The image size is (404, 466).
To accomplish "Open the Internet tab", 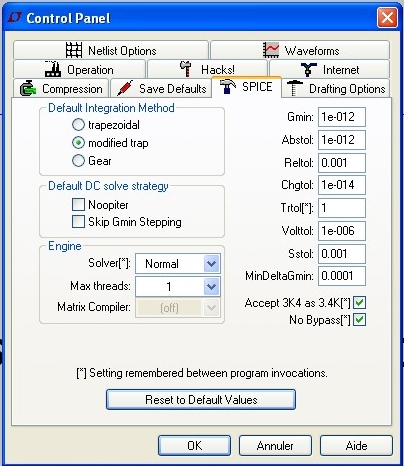I will click(329, 69).
